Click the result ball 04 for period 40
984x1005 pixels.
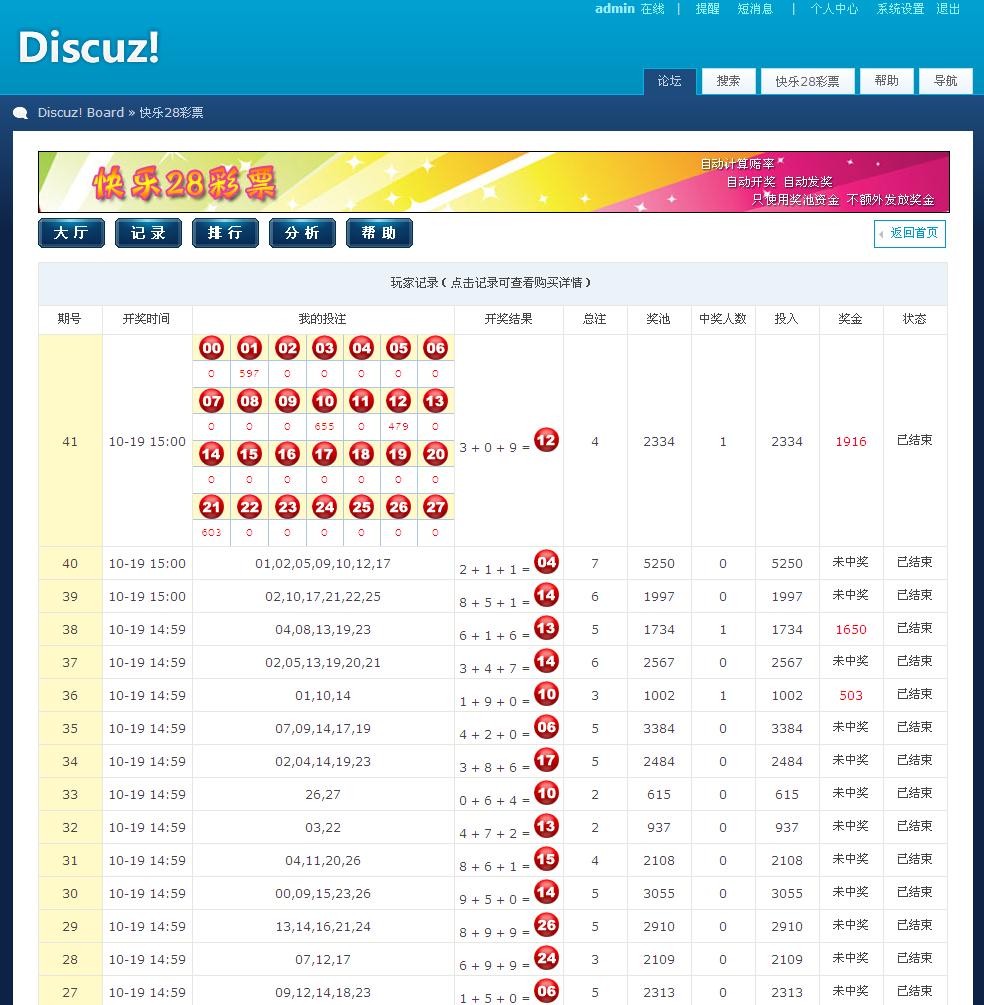546,562
